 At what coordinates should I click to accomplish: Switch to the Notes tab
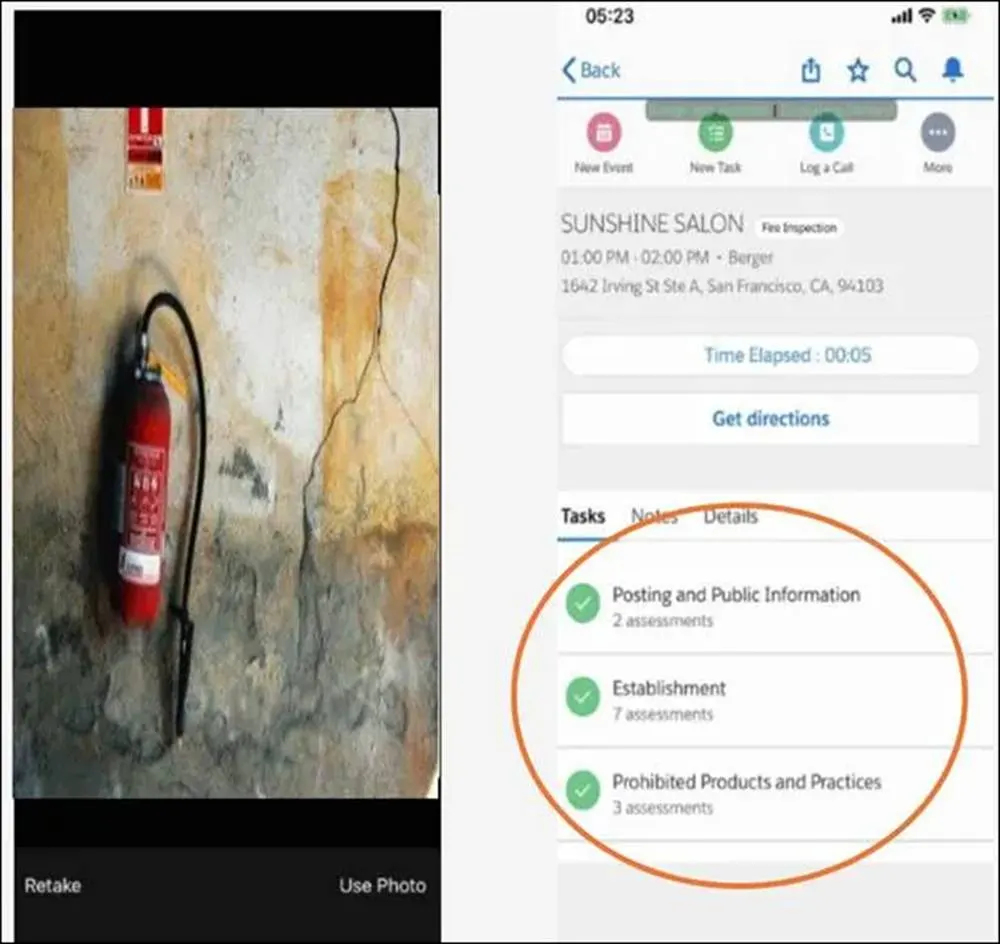pyautogui.click(x=654, y=516)
